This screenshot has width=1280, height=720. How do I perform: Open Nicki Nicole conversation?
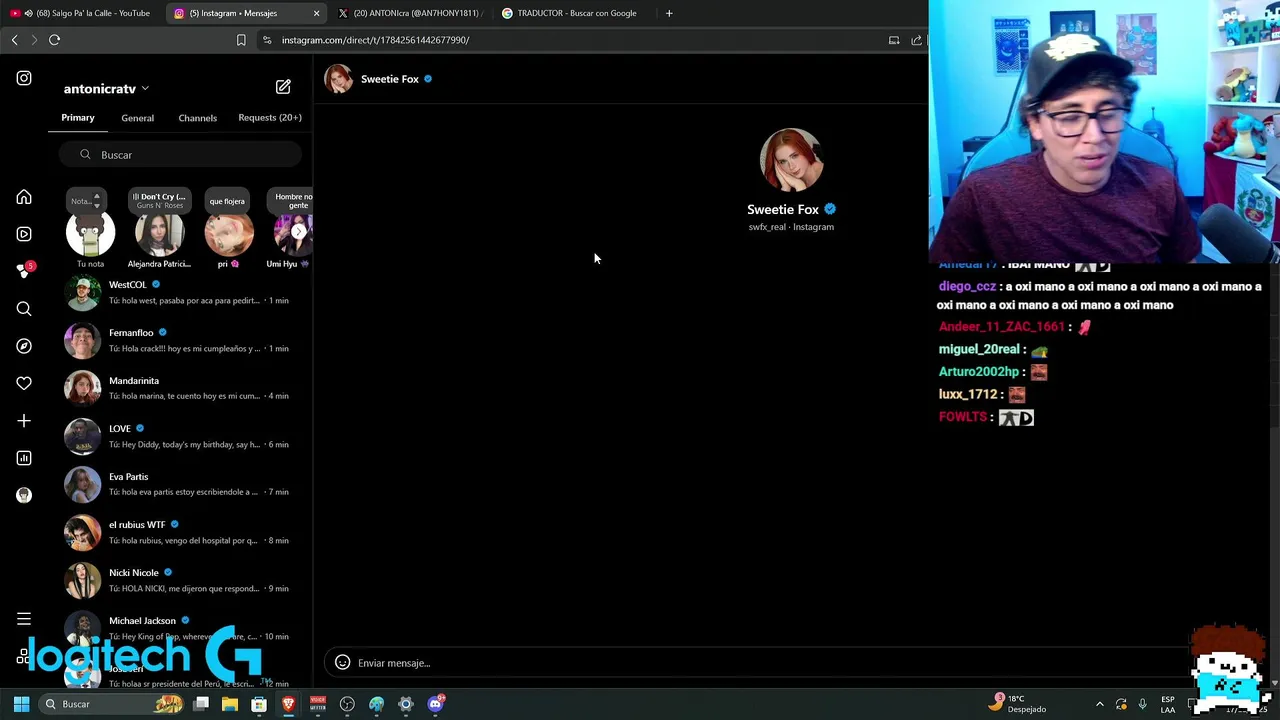[x=180, y=580]
